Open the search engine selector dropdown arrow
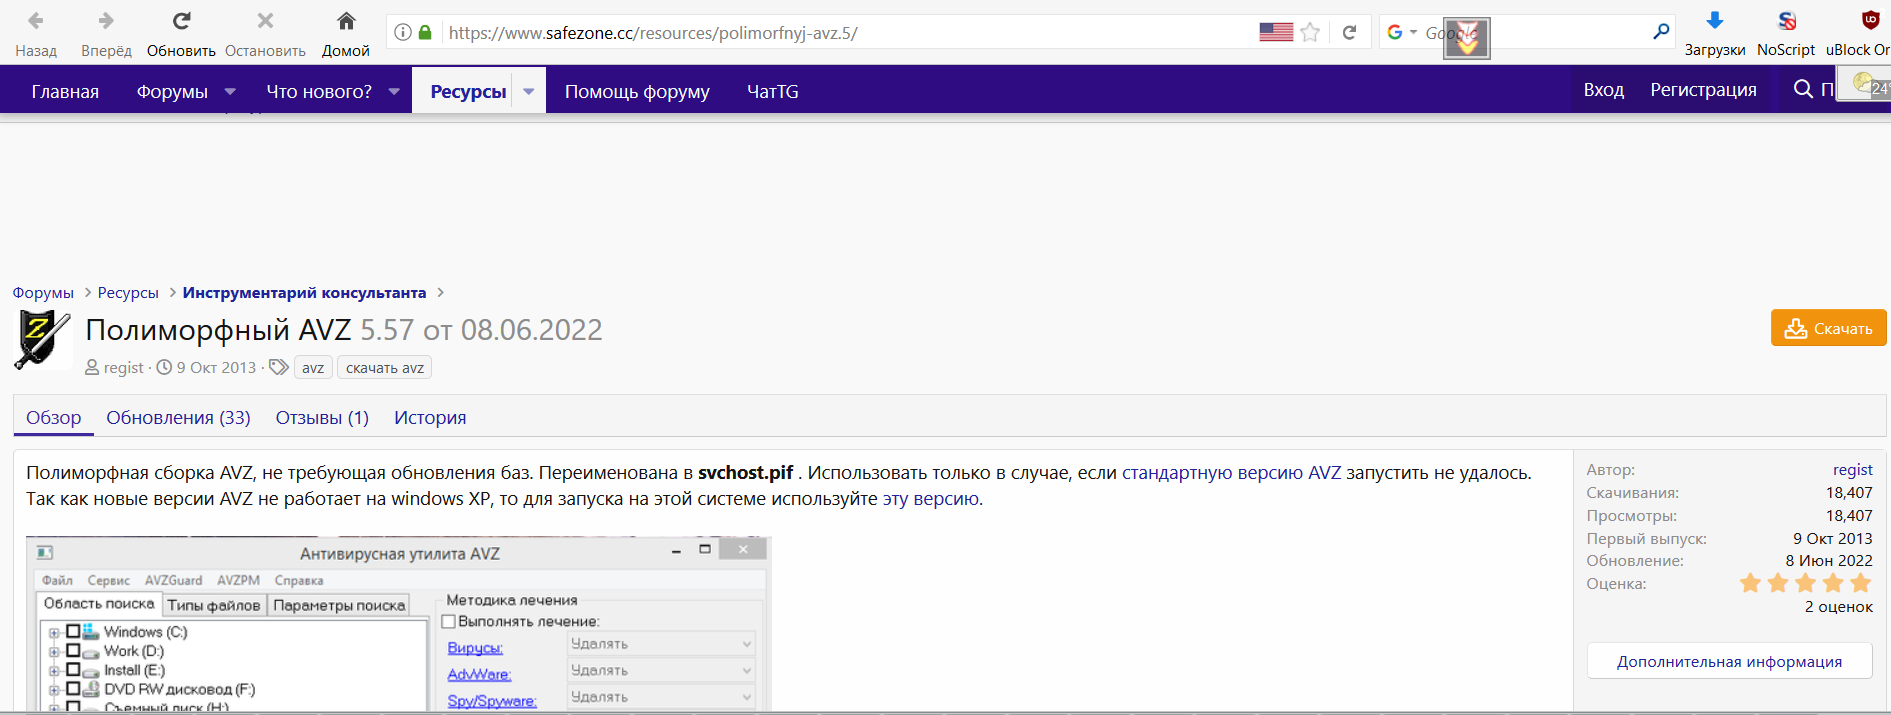This screenshot has width=1891, height=715. click(x=1413, y=32)
